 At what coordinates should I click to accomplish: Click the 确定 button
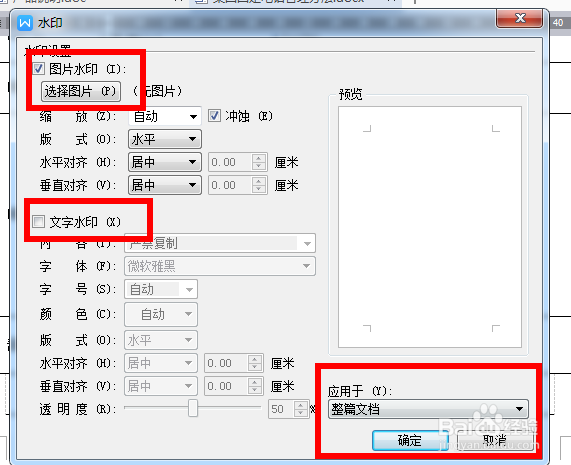pos(410,440)
